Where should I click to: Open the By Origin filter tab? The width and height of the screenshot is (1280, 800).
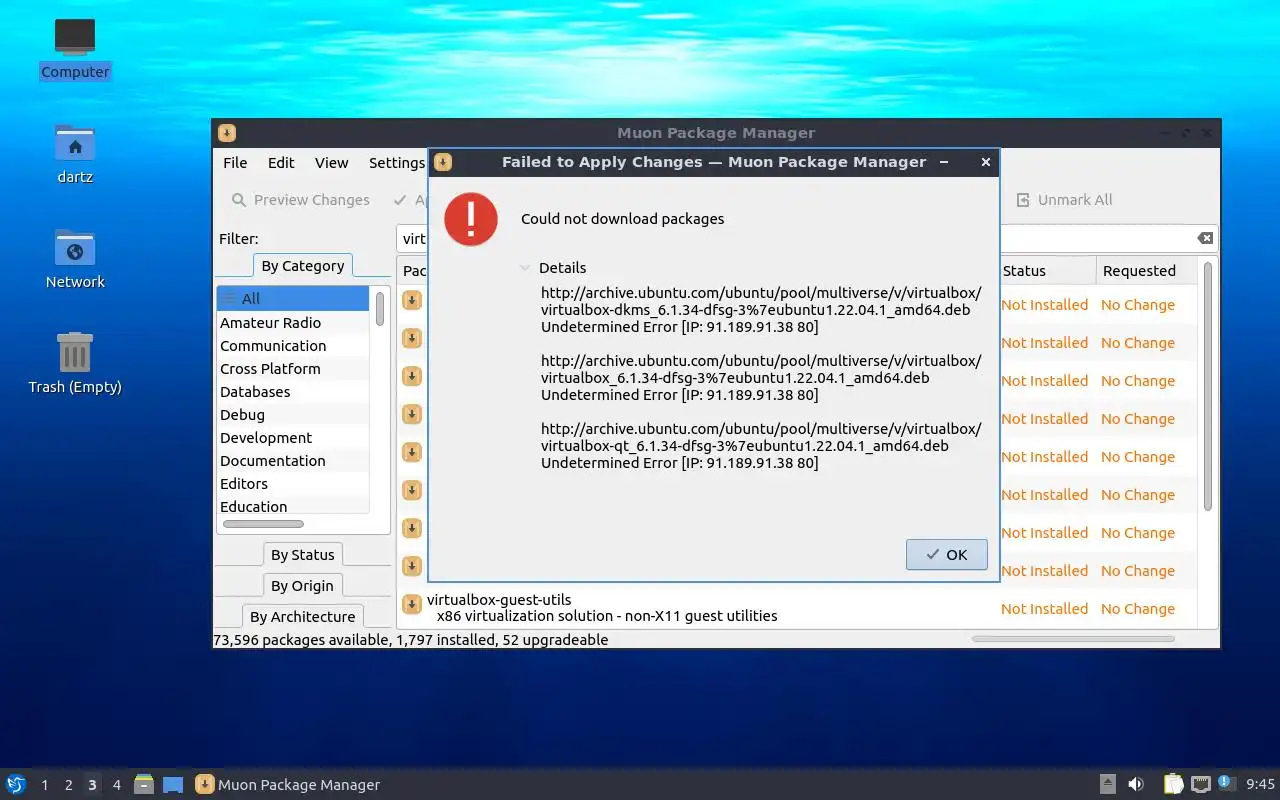302,586
